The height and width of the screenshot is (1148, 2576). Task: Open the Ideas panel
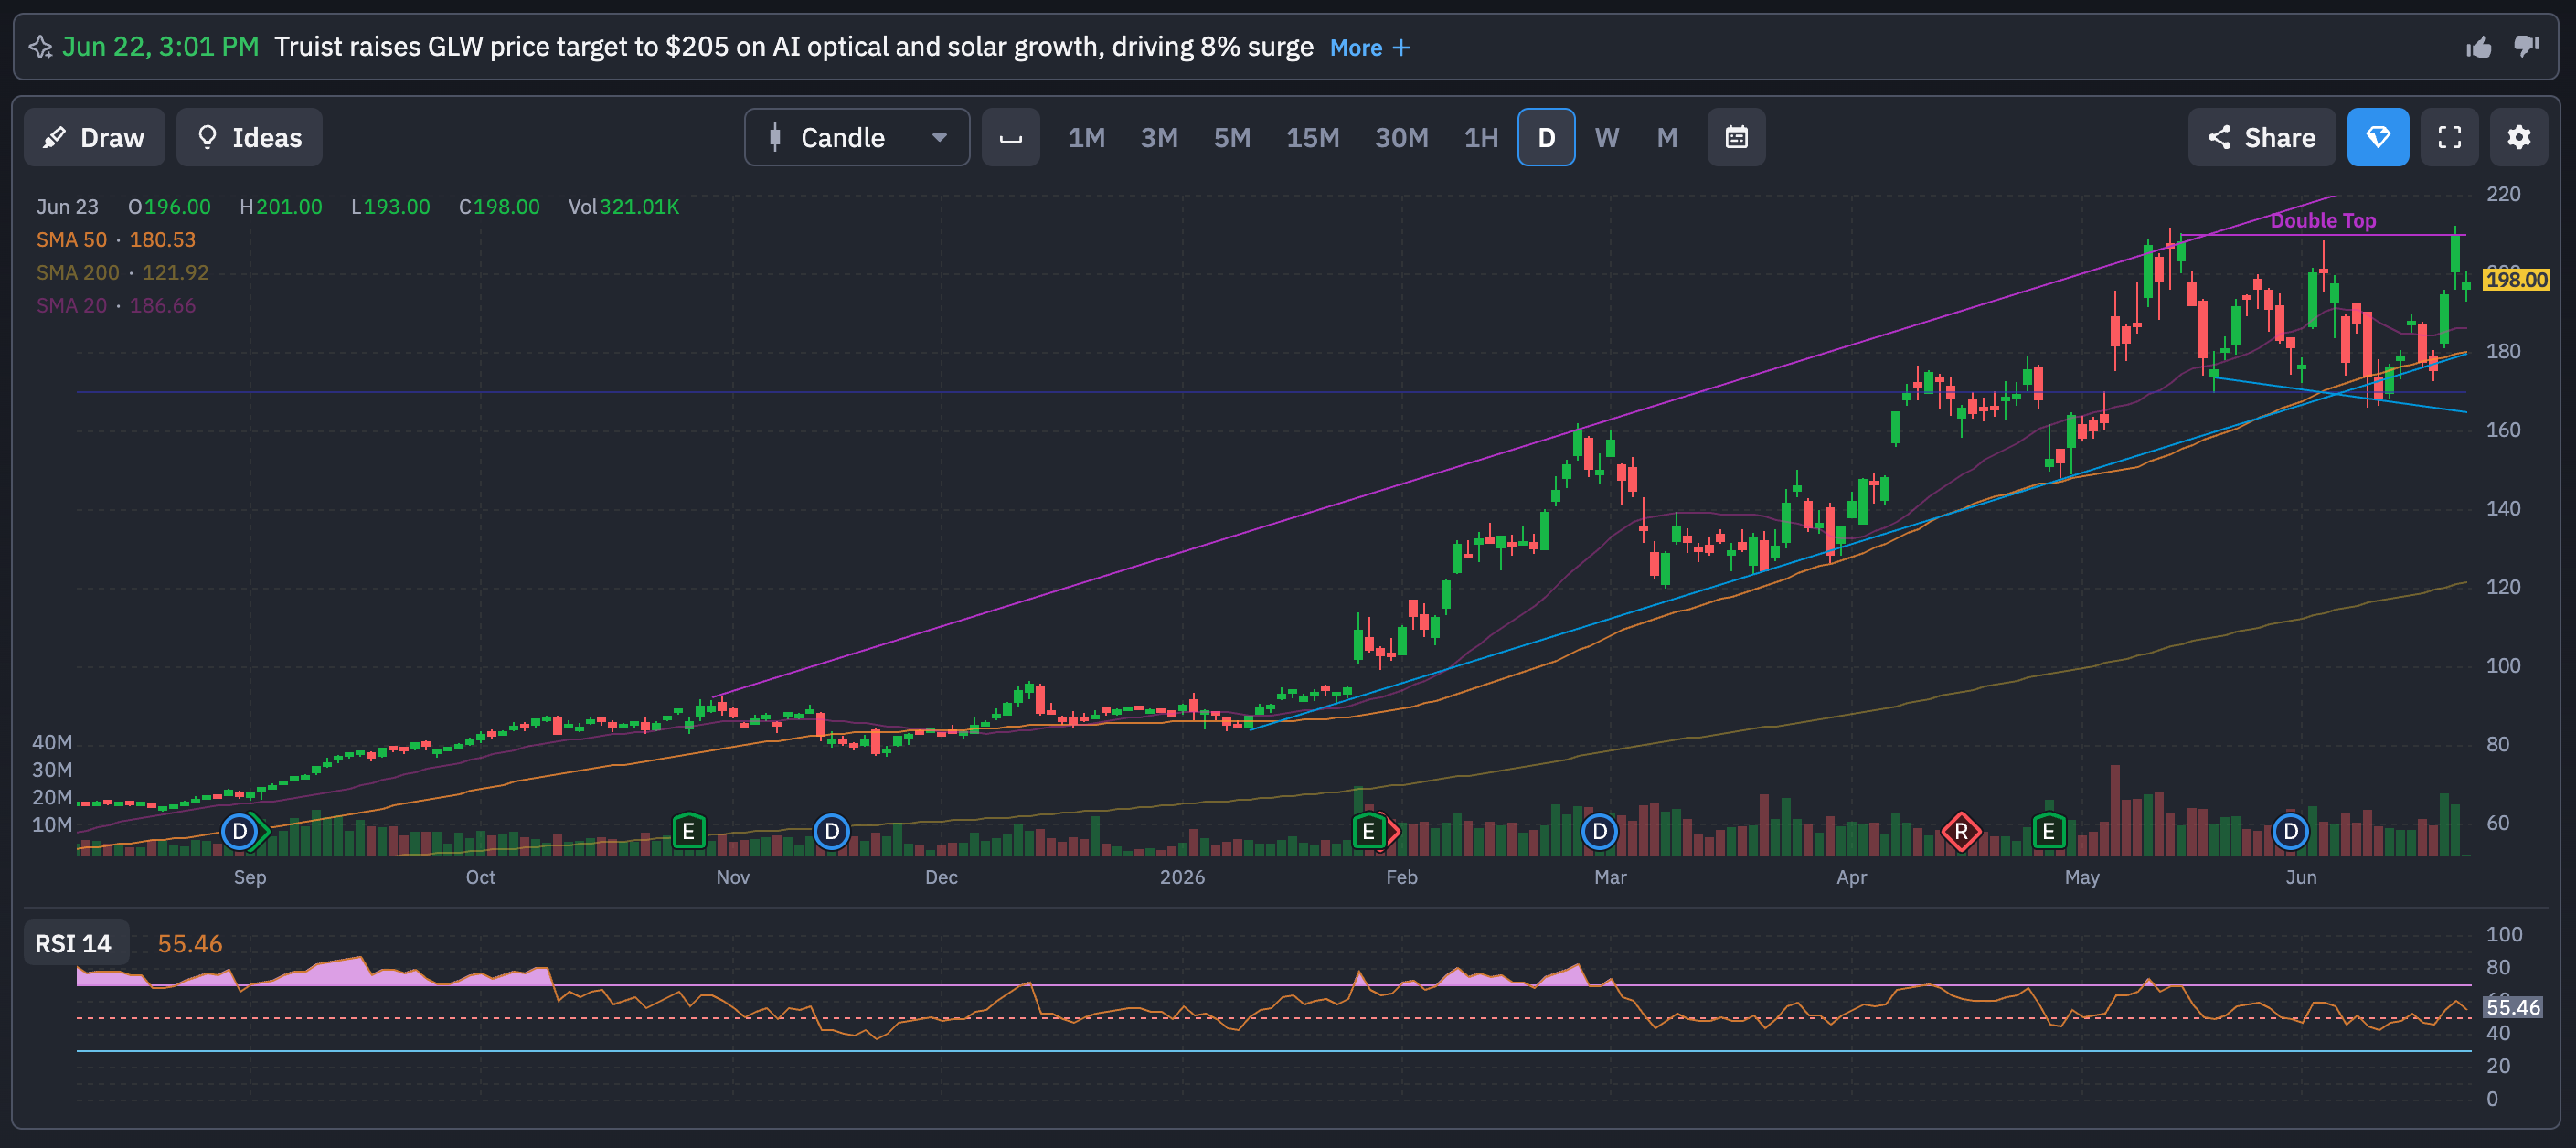249,137
